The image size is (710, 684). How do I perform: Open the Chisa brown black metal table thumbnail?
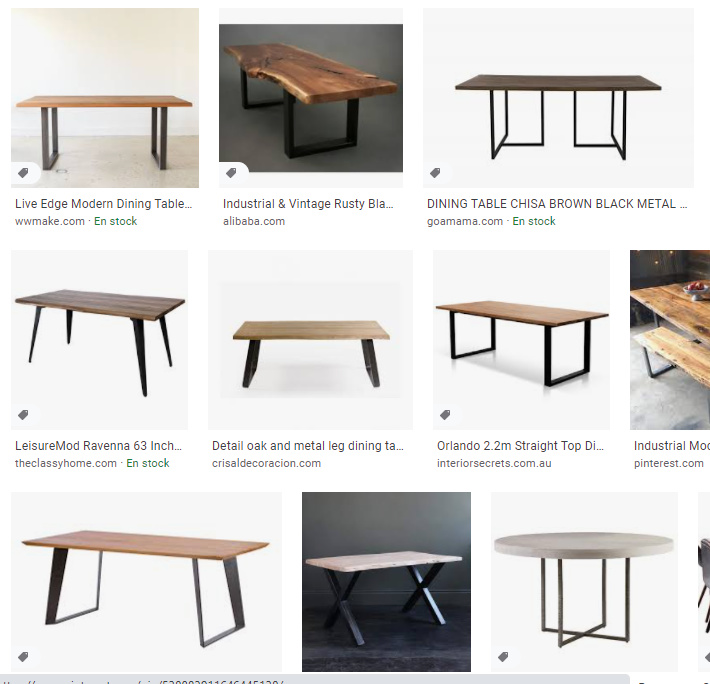pos(558,98)
